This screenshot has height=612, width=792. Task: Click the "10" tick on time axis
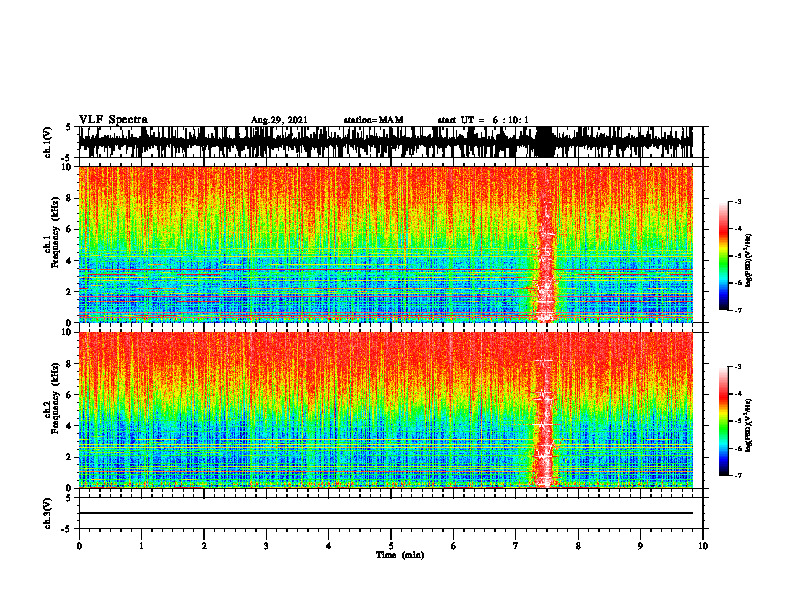tap(703, 546)
